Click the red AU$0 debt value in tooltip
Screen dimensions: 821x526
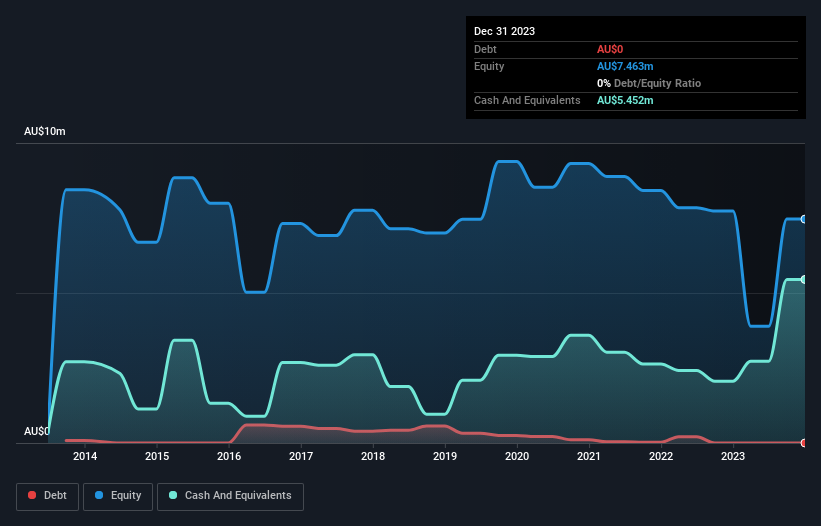[x=610, y=49]
